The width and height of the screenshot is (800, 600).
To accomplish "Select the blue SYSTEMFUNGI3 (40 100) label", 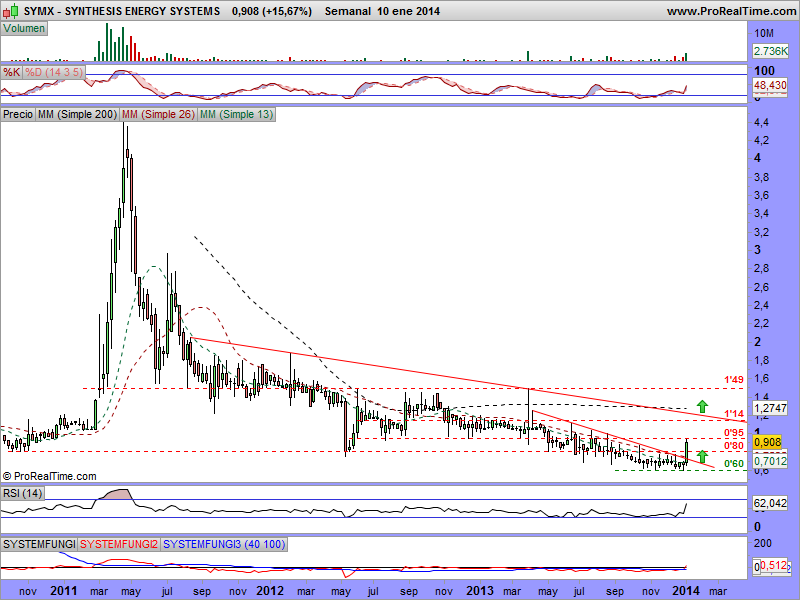I will click(x=224, y=544).
